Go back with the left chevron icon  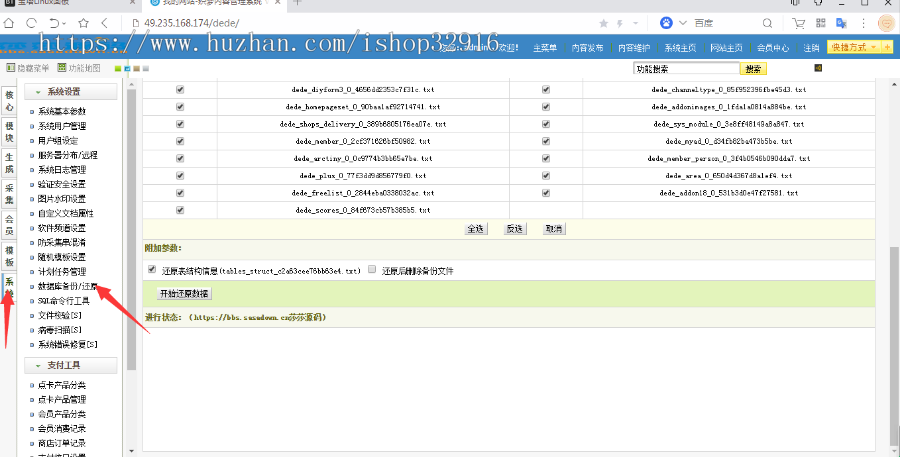pyautogui.click(x=104, y=23)
